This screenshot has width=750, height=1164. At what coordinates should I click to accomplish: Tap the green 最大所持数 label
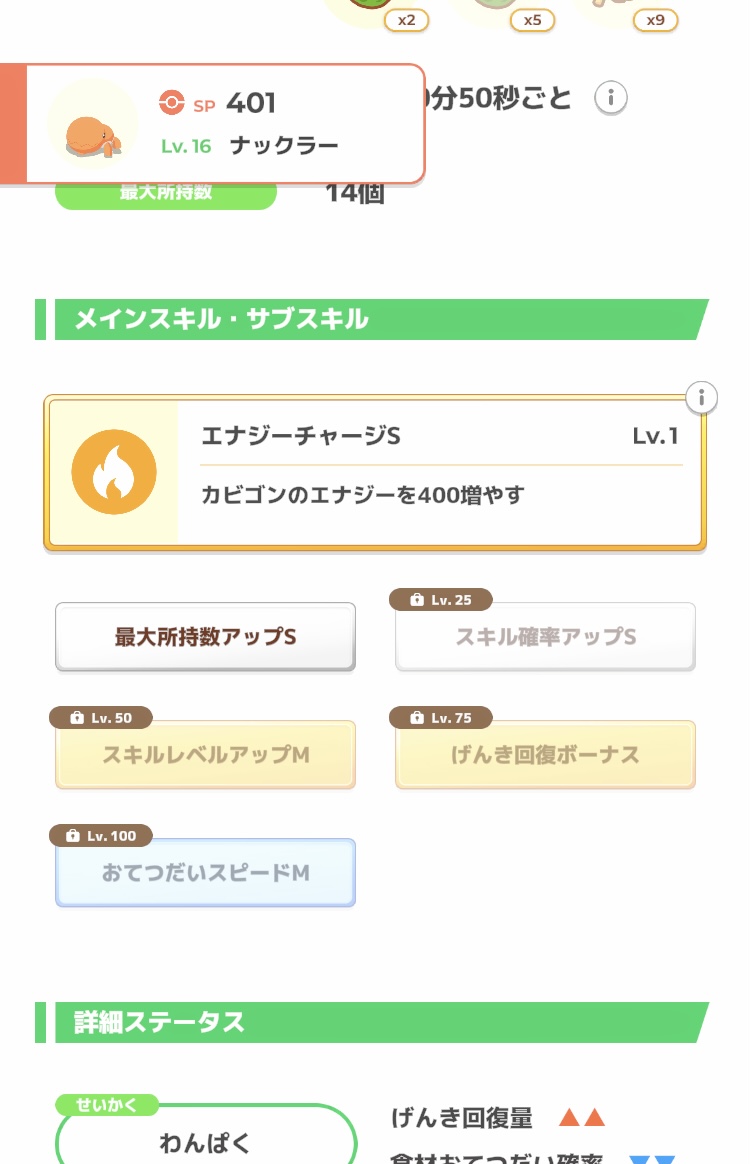[165, 195]
